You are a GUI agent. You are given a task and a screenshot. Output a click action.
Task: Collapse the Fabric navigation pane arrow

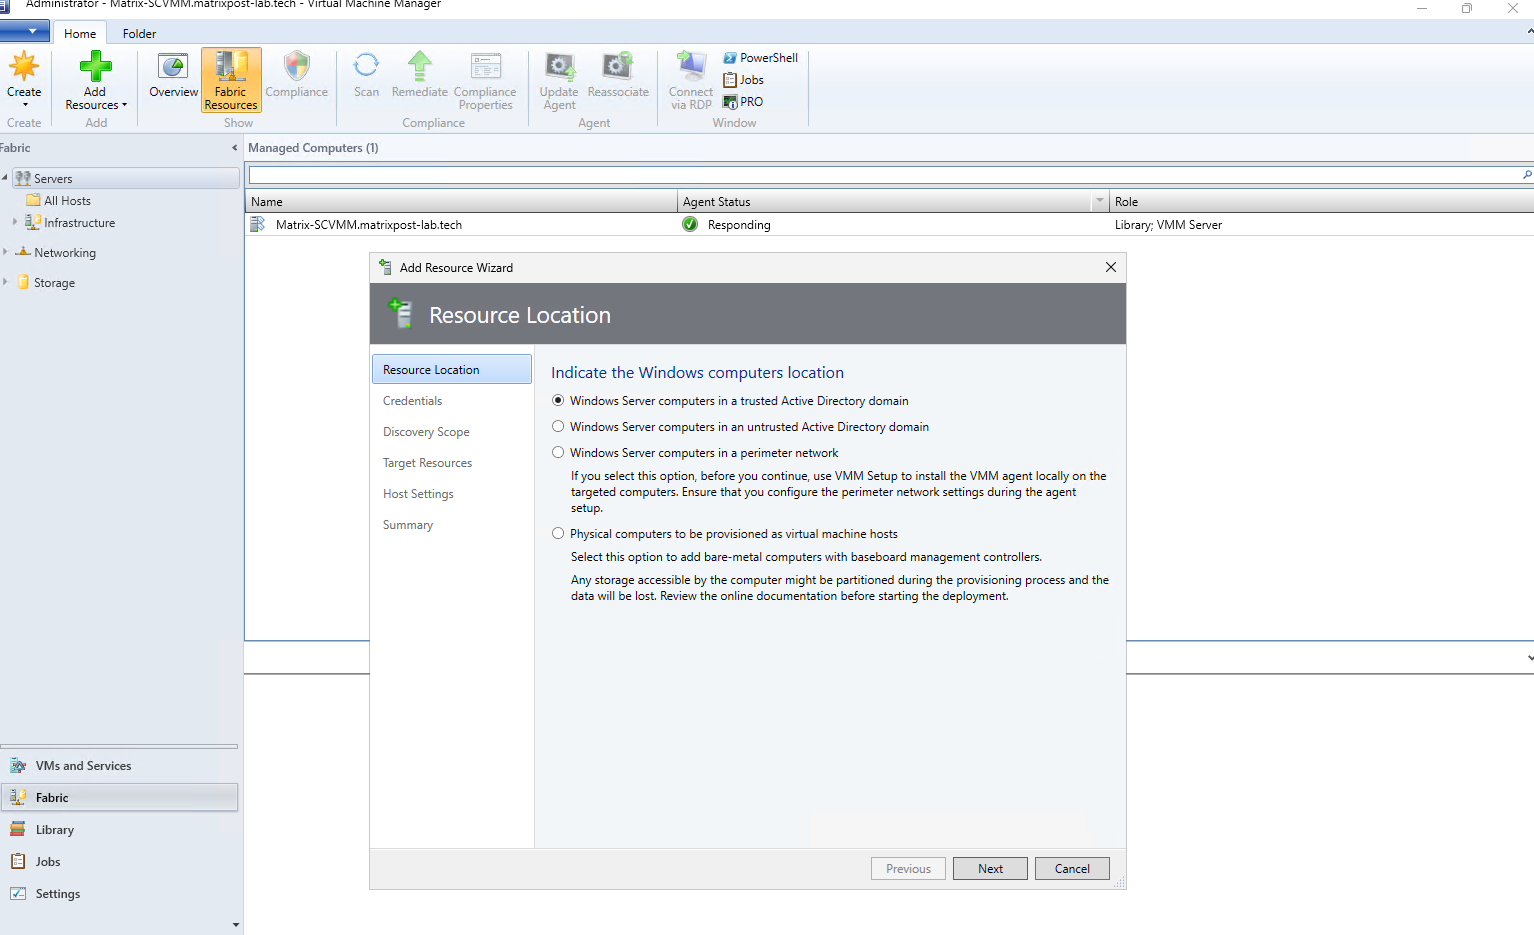coord(234,148)
